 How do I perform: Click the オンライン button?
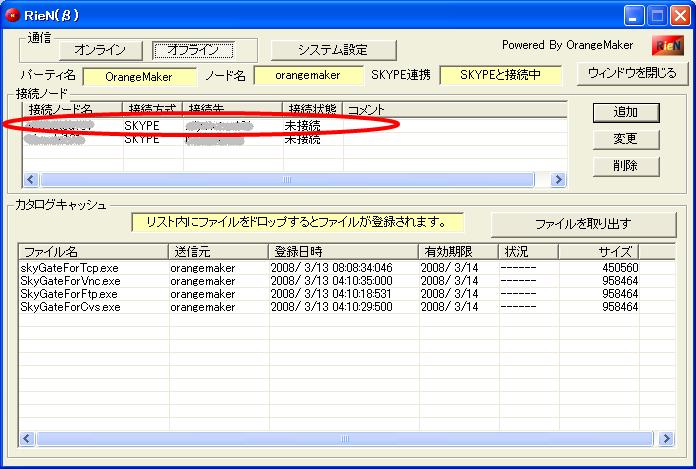(101, 50)
